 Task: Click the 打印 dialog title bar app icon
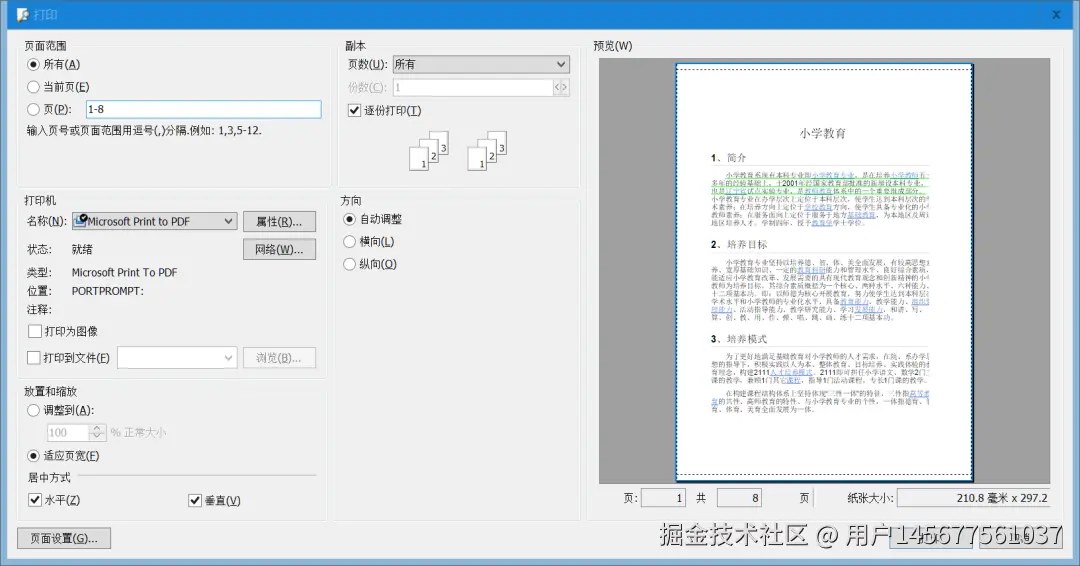(x=23, y=14)
